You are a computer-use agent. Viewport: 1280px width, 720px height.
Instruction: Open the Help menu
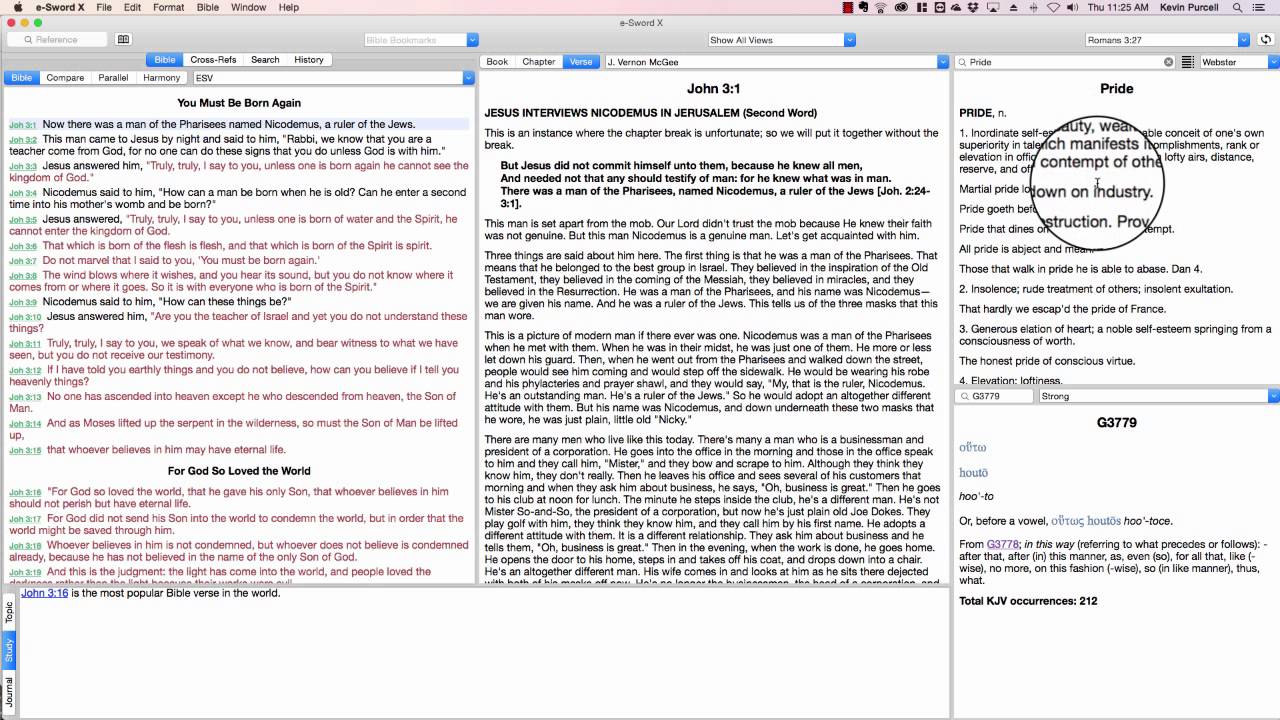pos(288,7)
